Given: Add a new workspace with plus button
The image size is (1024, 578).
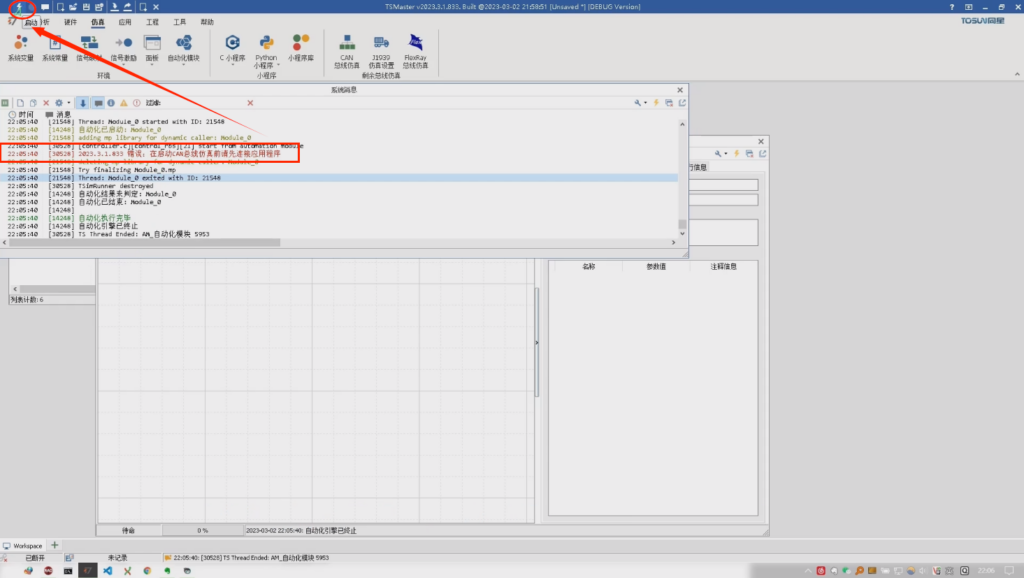Looking at the screenshot, I should coord(54,545).
